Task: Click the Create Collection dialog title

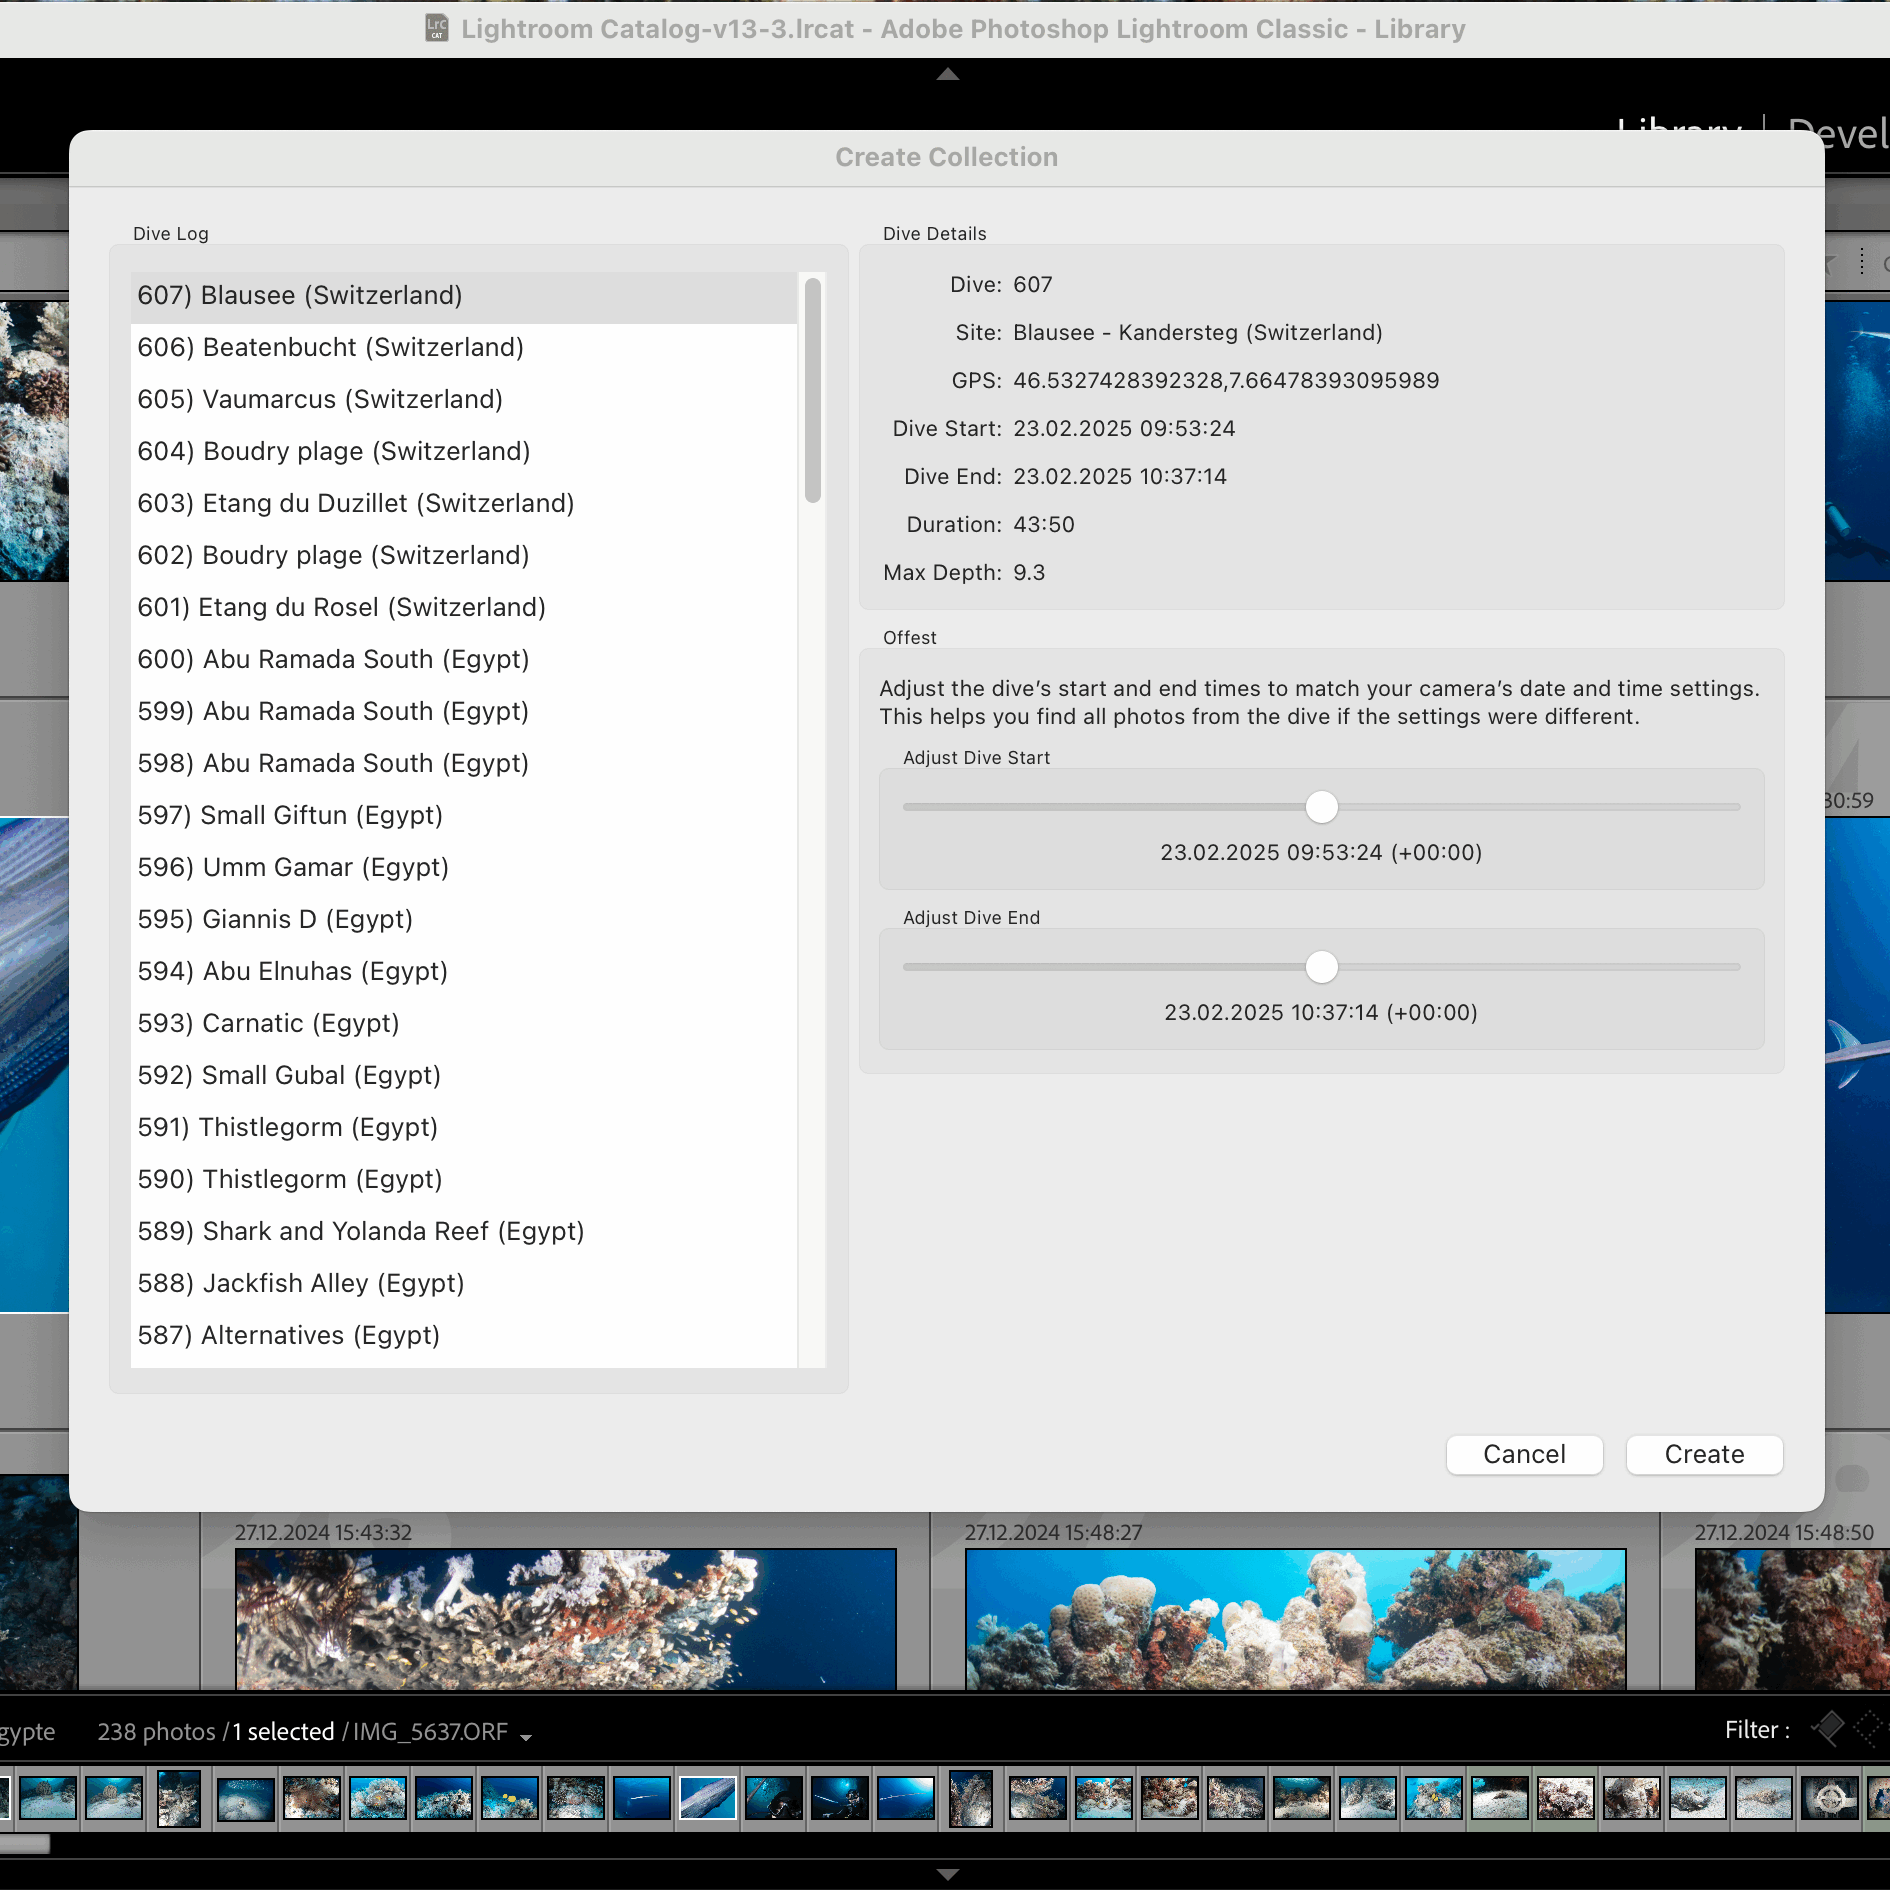Action: (x=946, y=157)
